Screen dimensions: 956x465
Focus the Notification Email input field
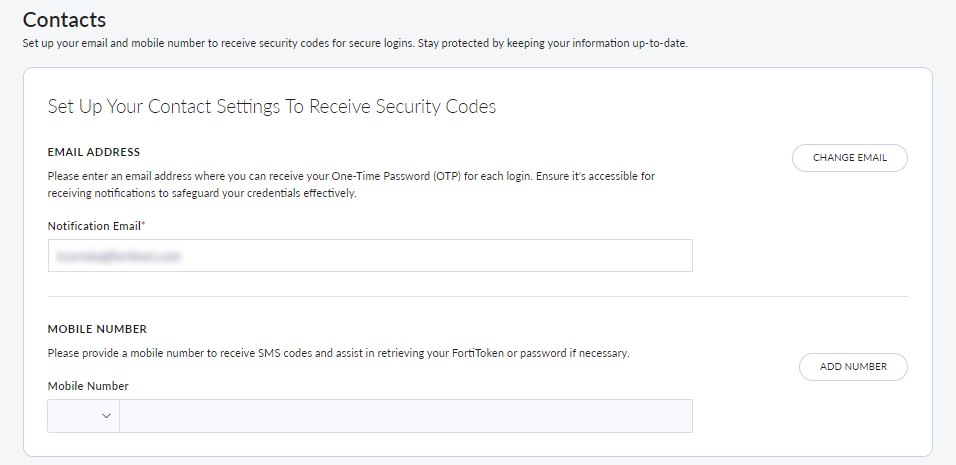[x=370, y=256]
